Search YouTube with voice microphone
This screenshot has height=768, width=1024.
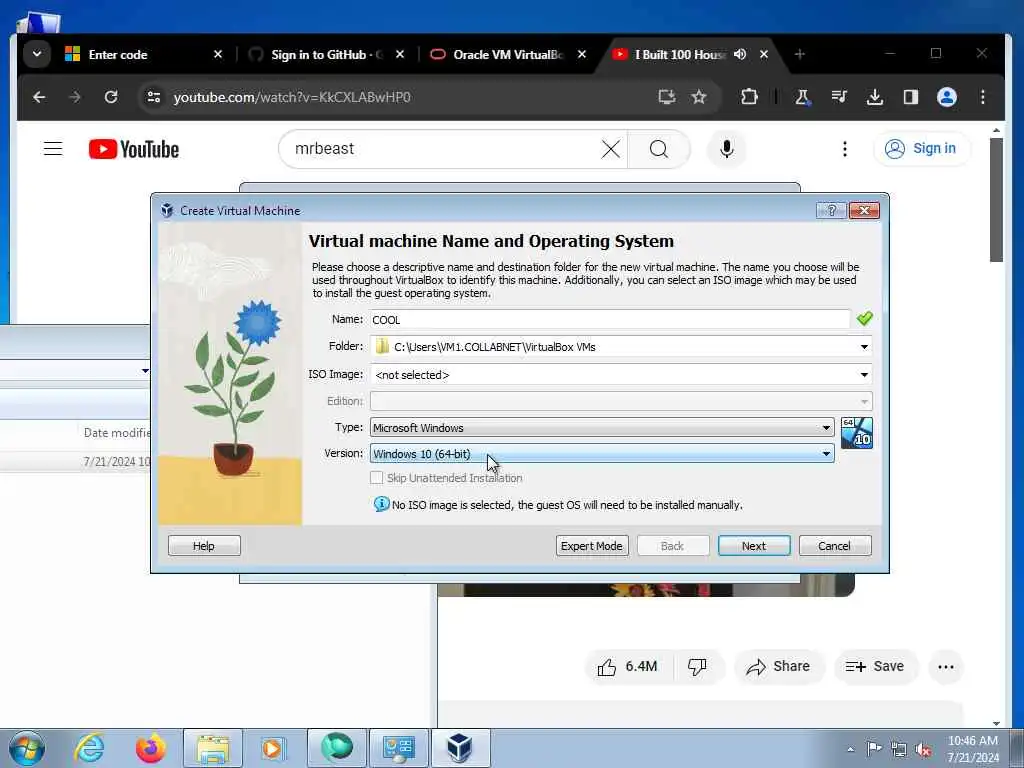tap(727, 149)
